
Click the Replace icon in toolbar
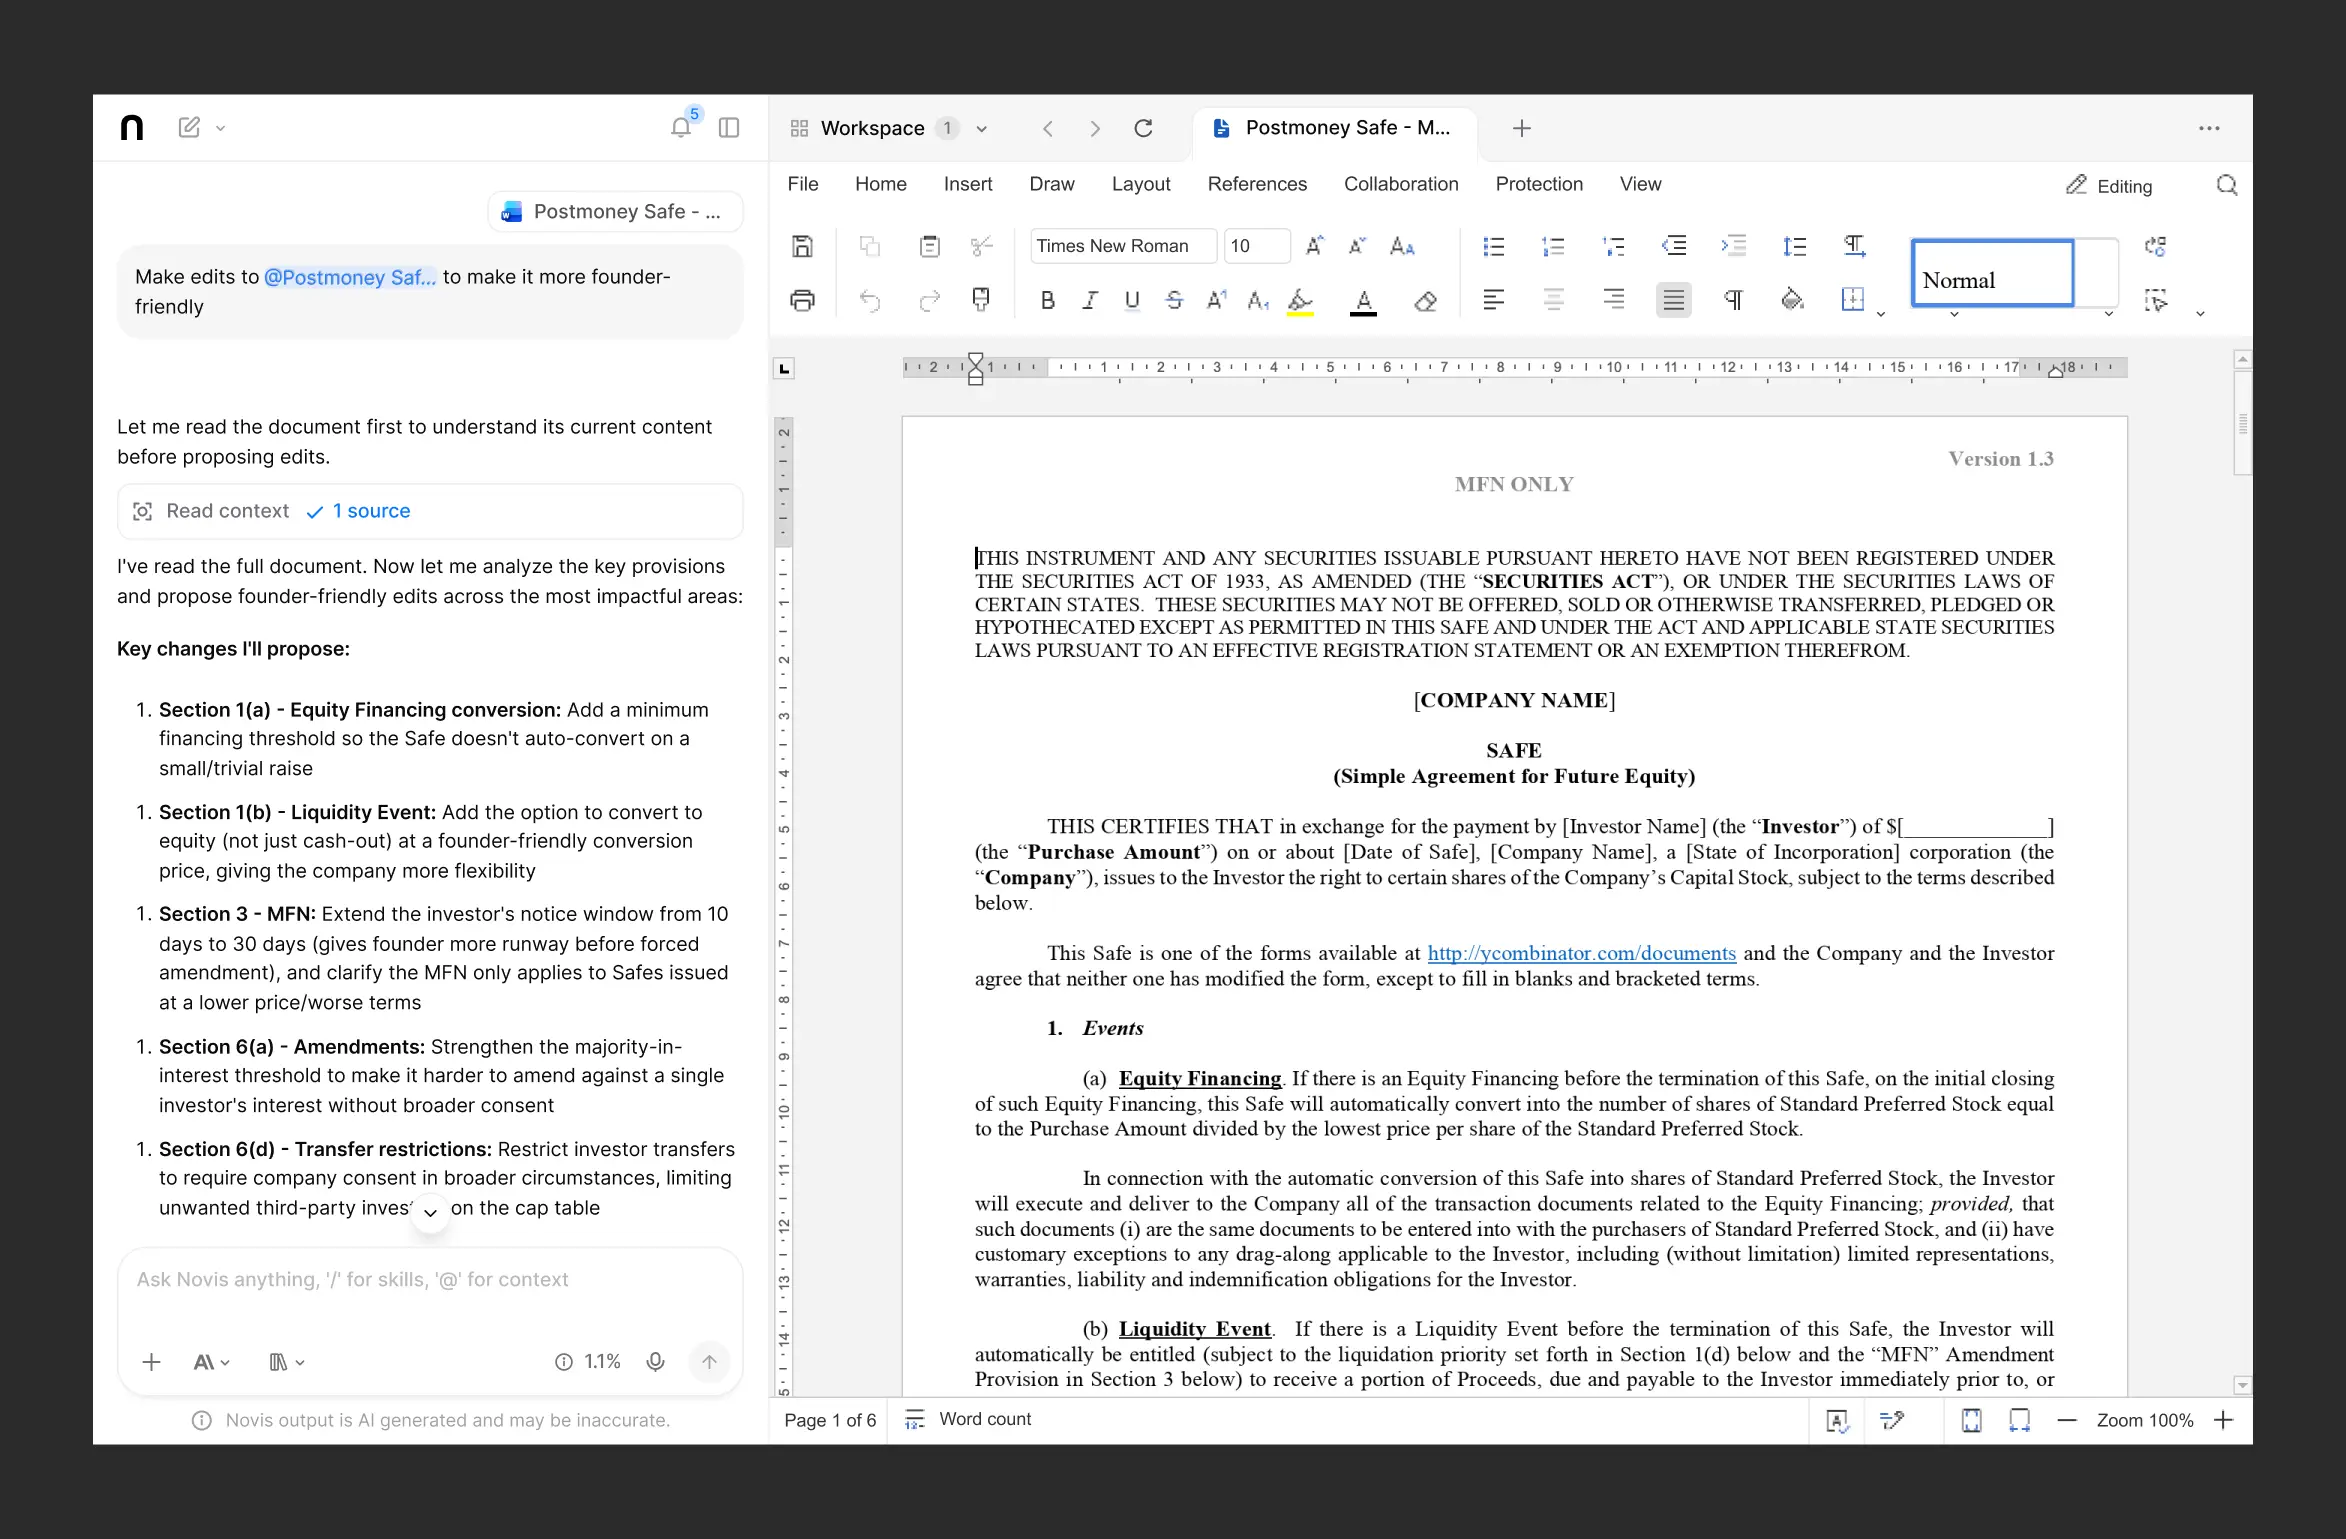coord(2155,246)
